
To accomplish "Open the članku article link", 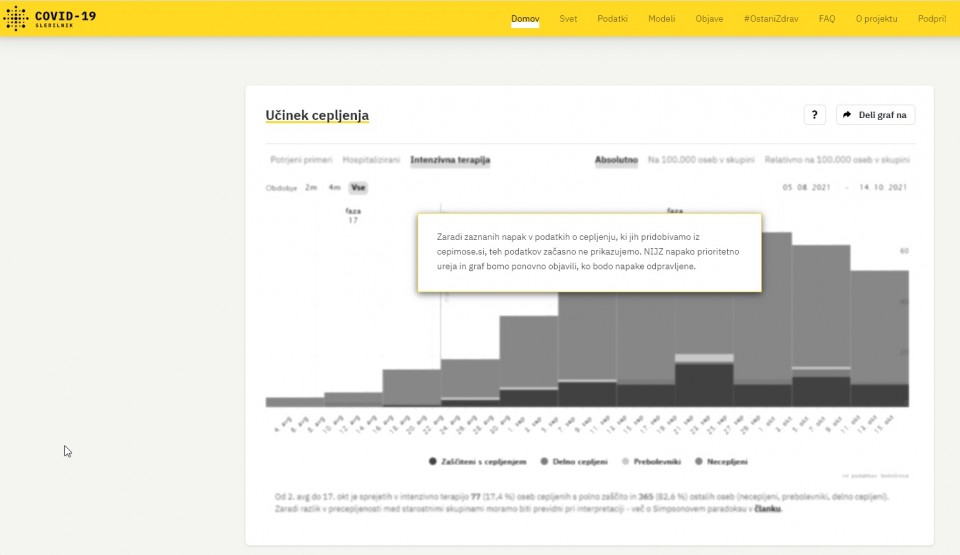I will coord(768,508).
